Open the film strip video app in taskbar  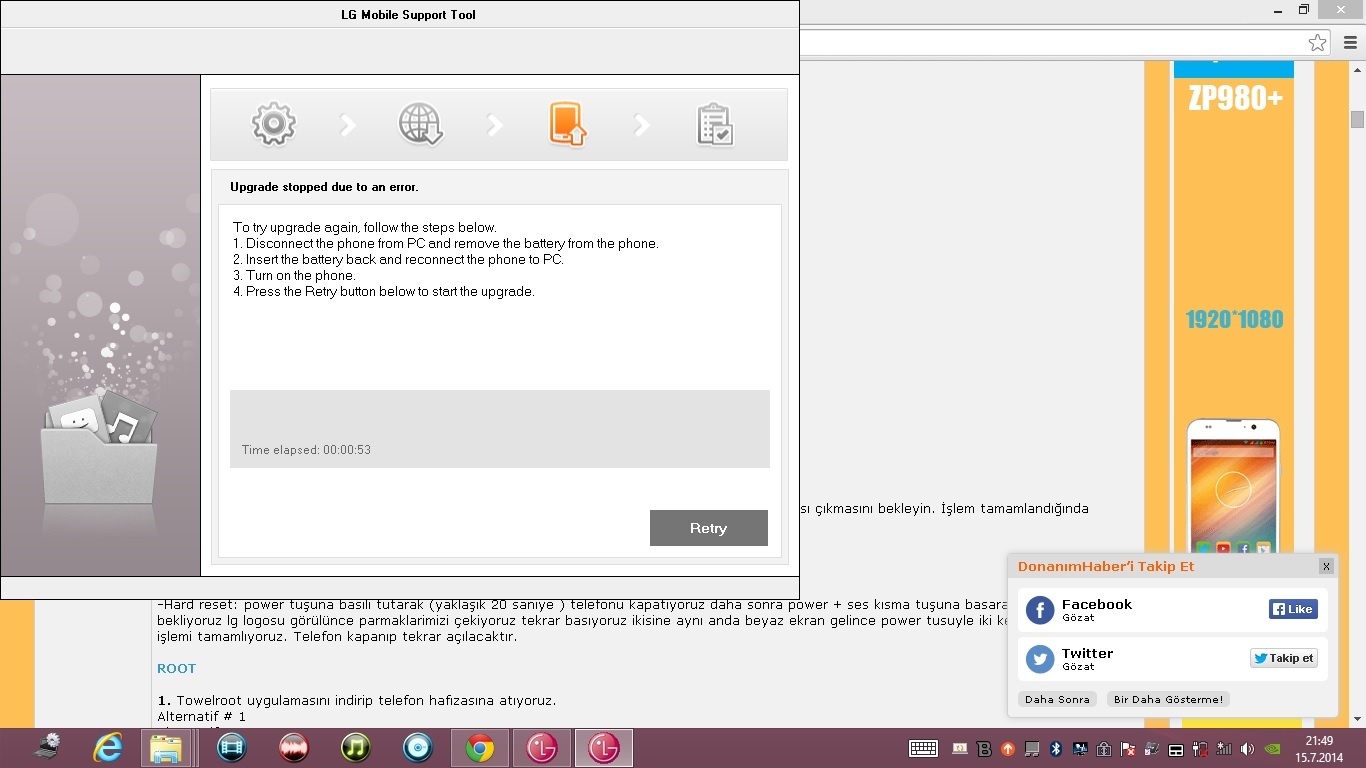coord(231,748)
